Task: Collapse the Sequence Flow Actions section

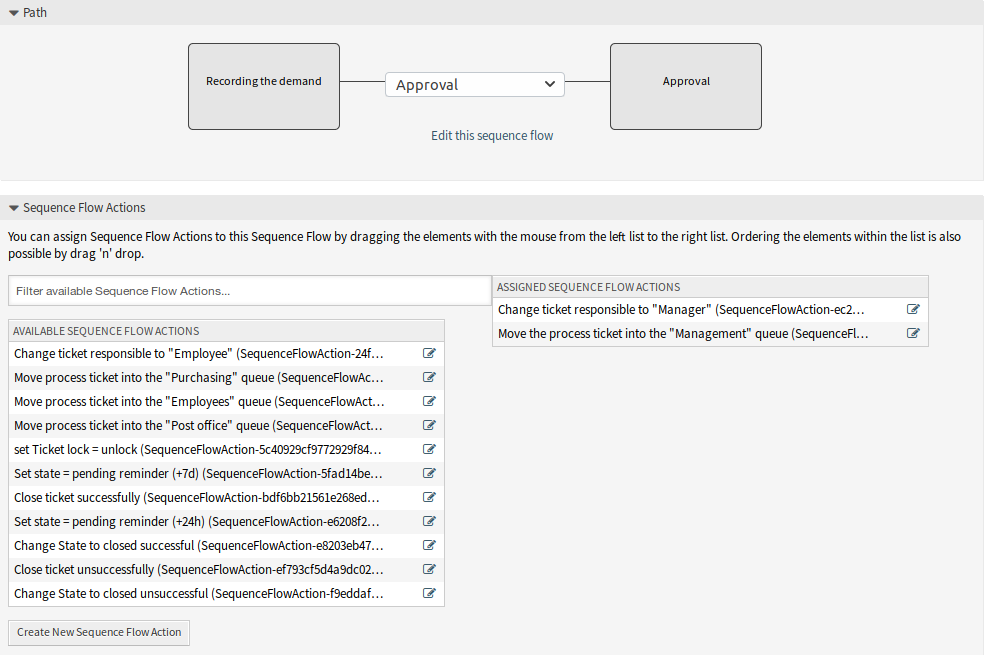Action: (x=14, y=208)
